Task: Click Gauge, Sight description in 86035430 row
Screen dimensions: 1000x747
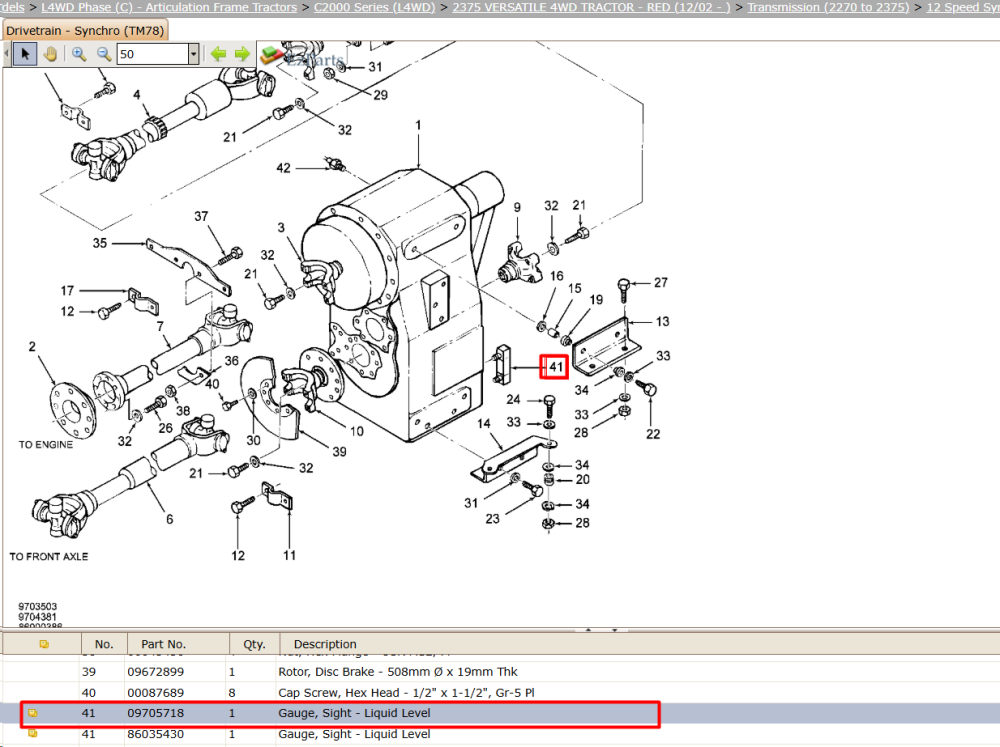Action: 354,734
